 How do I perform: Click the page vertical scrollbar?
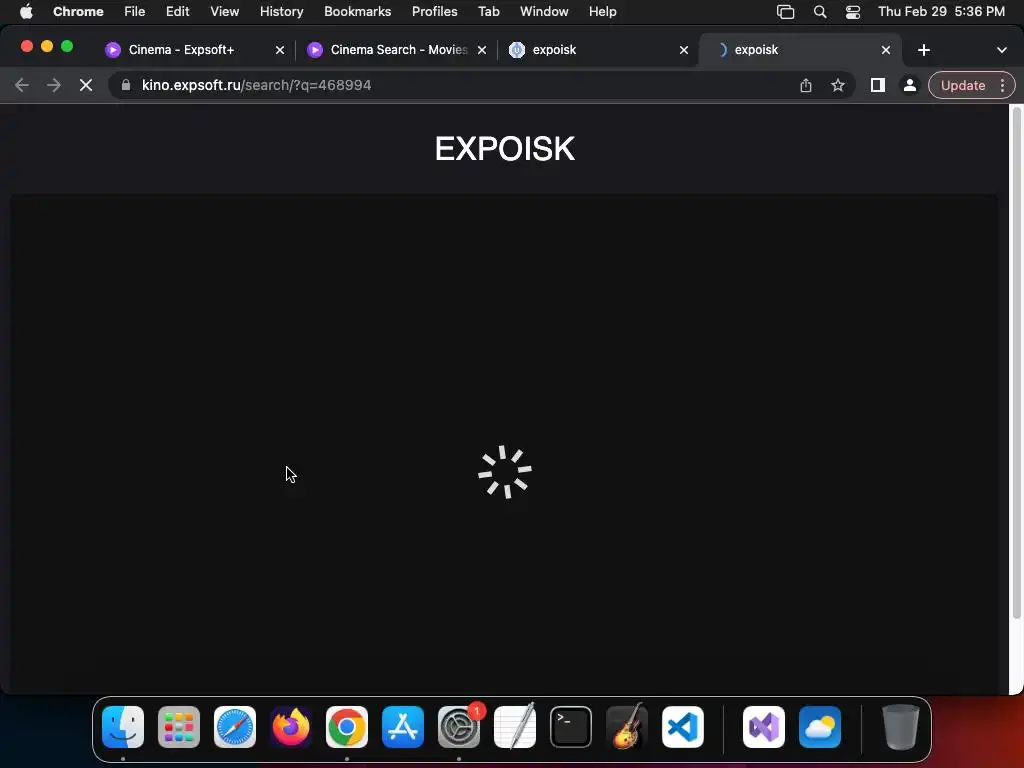click(1016, 364)
